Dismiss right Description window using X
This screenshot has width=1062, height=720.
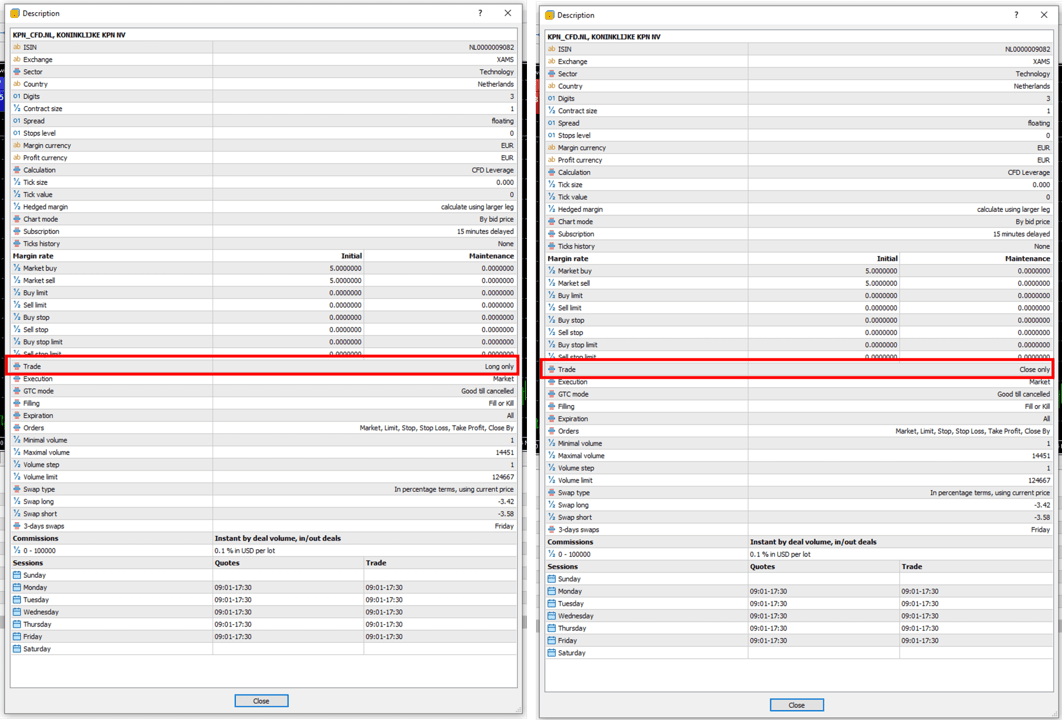[1044, 15]
